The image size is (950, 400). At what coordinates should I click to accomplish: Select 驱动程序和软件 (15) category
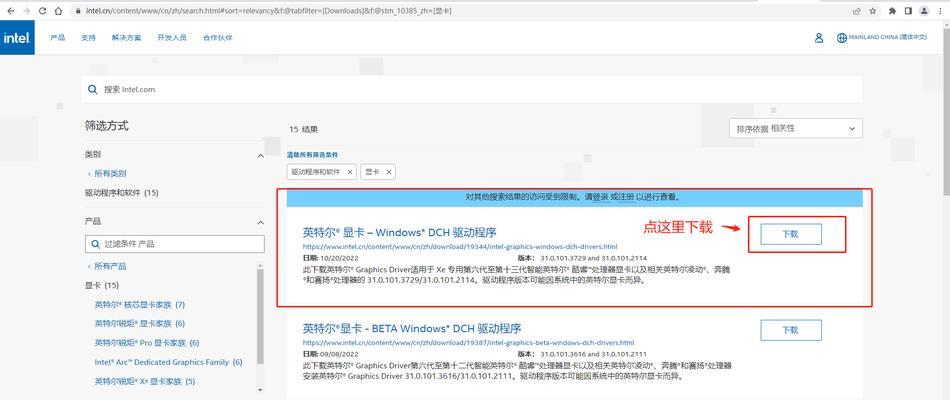[x=122, y=193]
